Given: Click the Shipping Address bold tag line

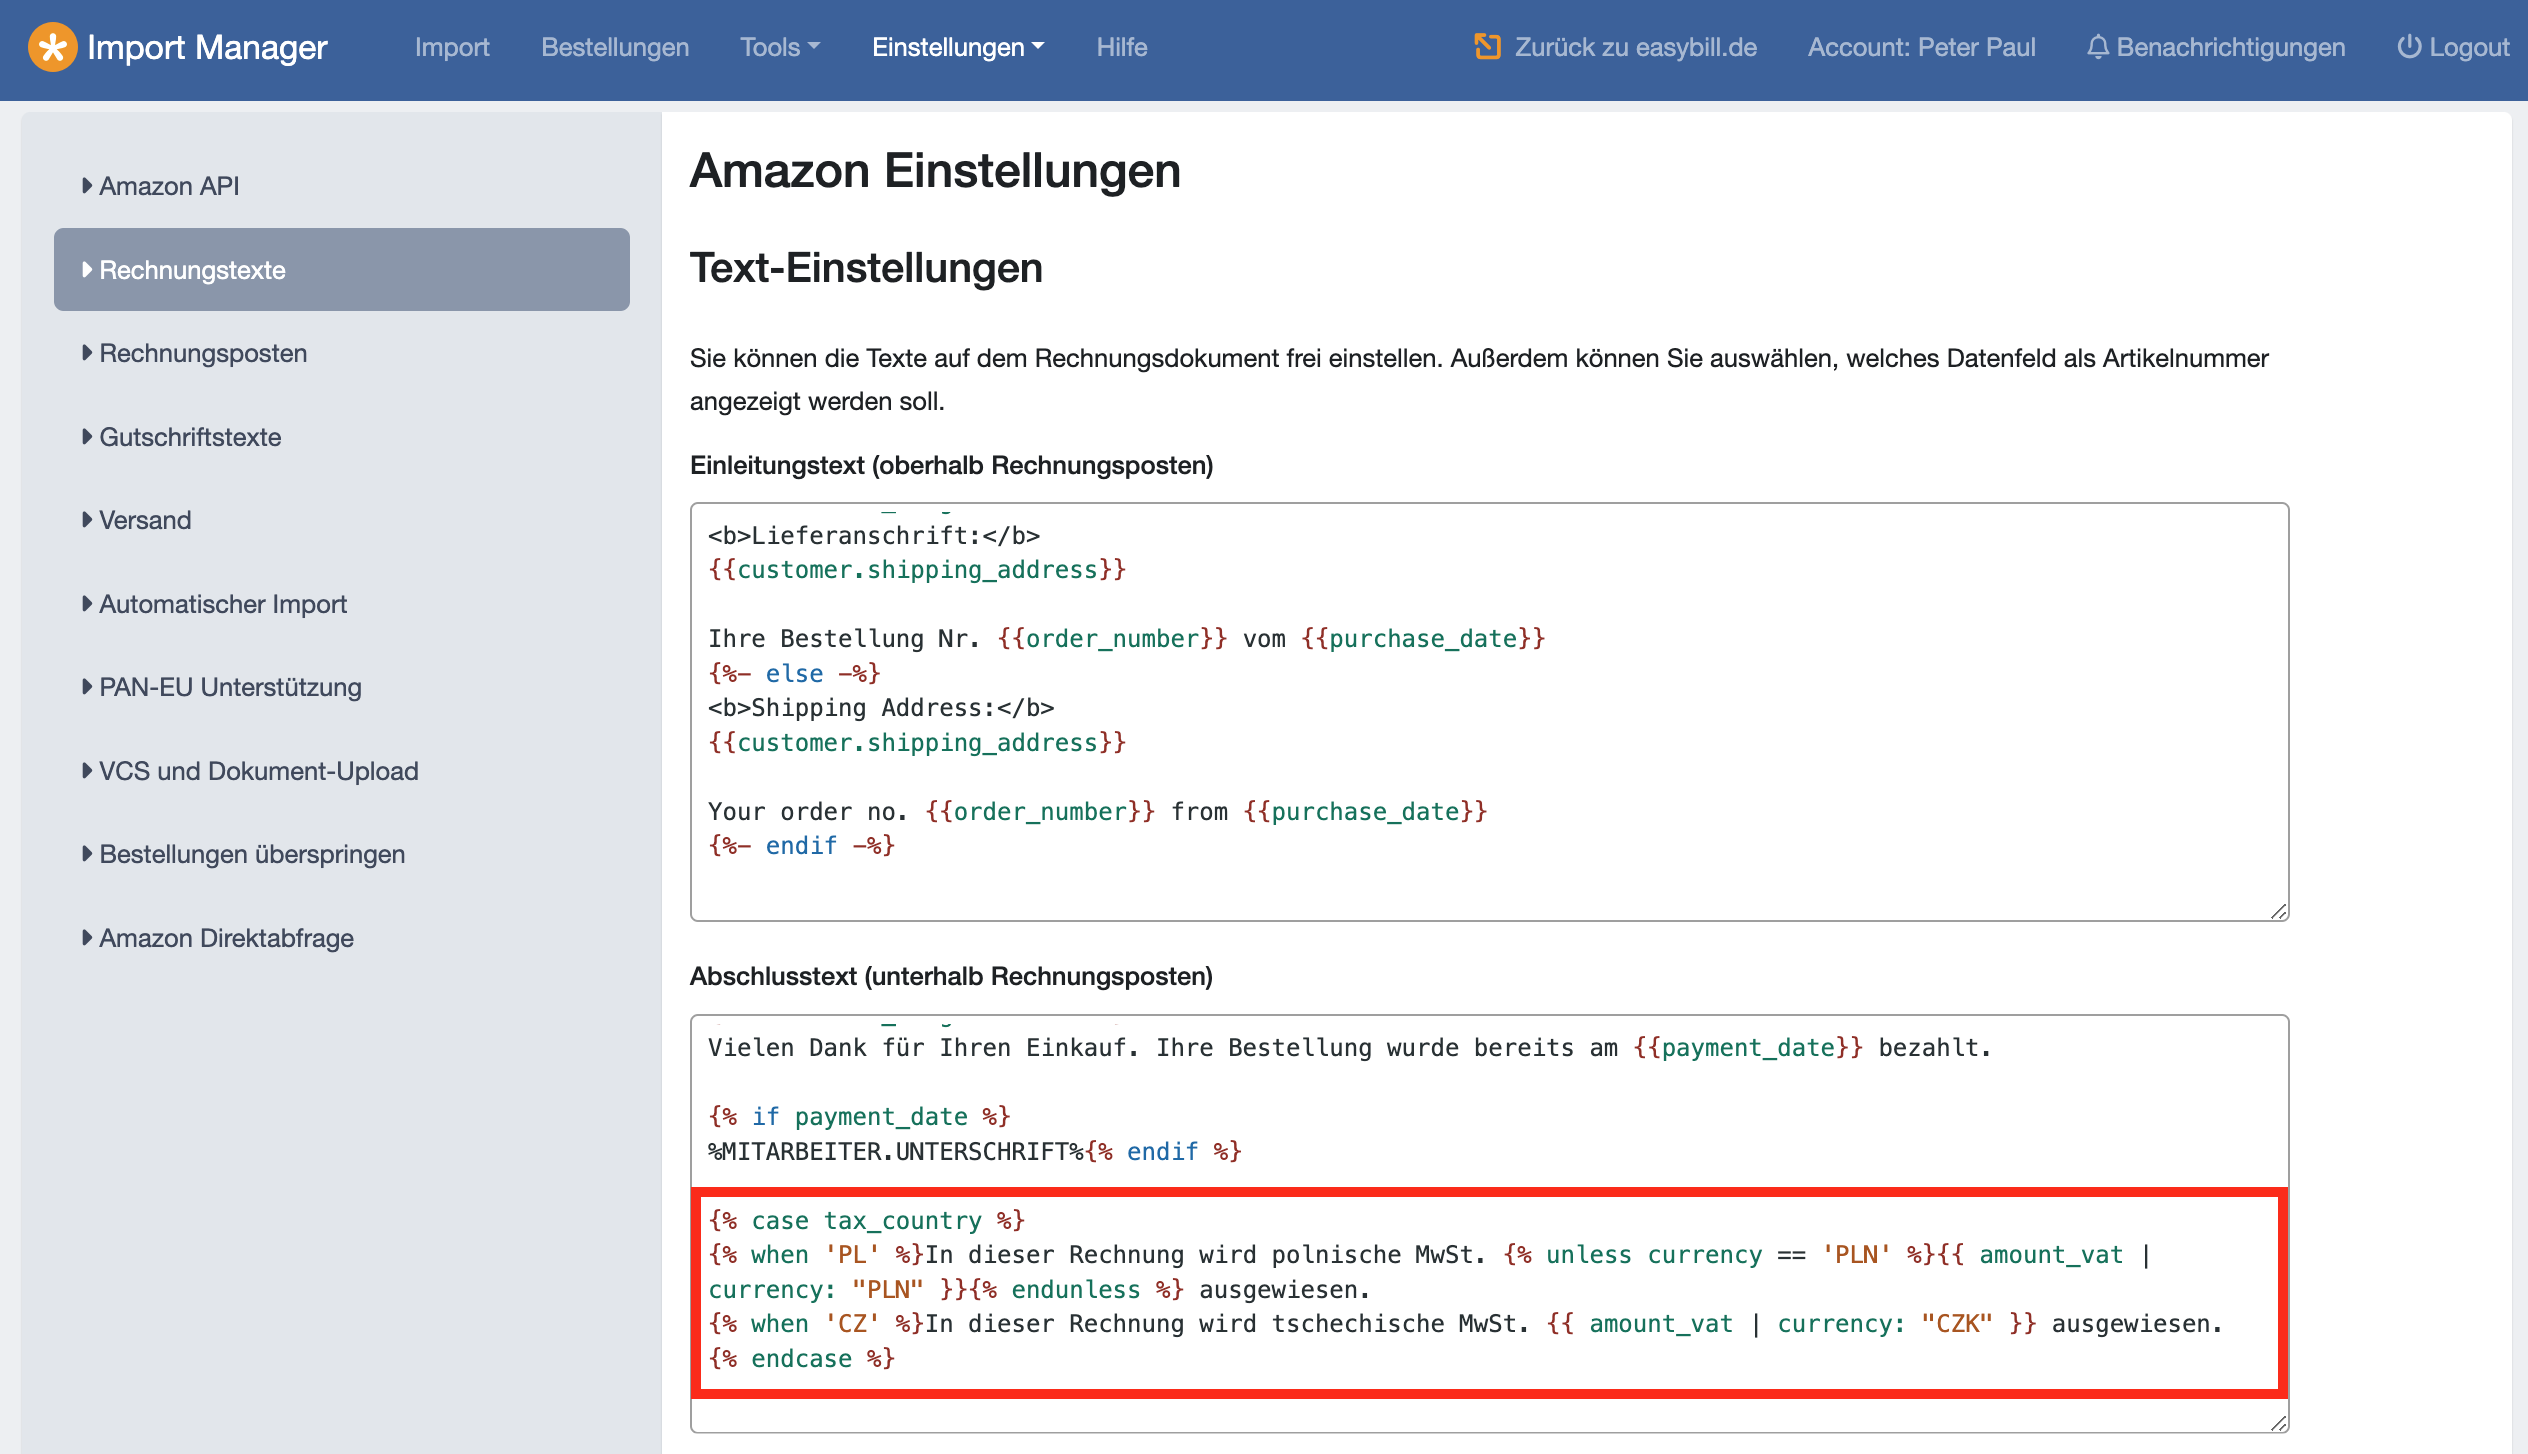Looking at the screenshot, I should [881, 707].
